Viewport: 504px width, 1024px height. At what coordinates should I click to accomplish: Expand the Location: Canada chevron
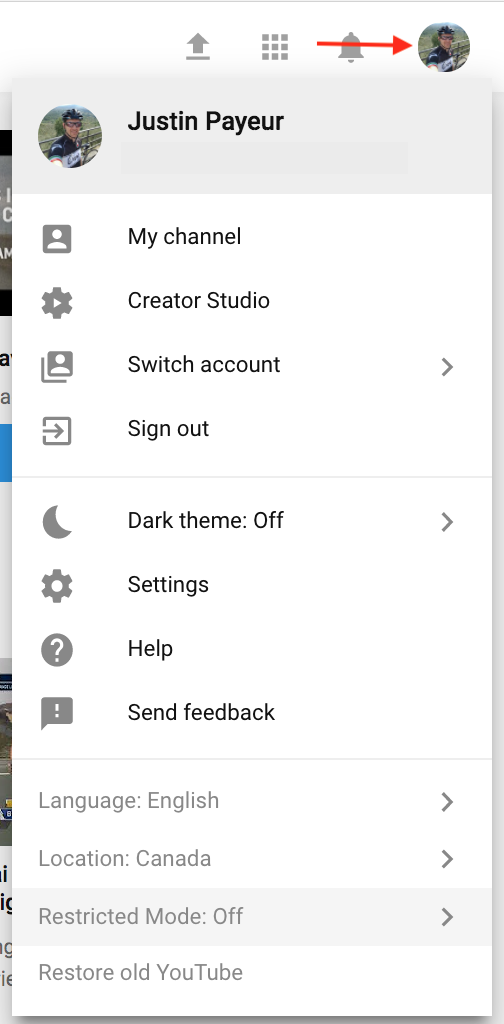pyautogui.click(x=447, y=859)
